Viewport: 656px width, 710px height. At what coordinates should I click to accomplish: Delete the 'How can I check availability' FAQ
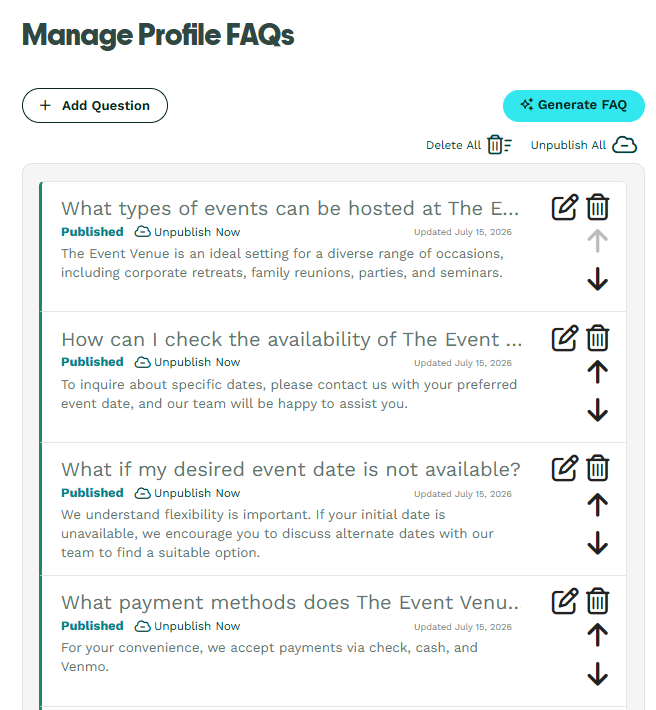pos(598,338)
